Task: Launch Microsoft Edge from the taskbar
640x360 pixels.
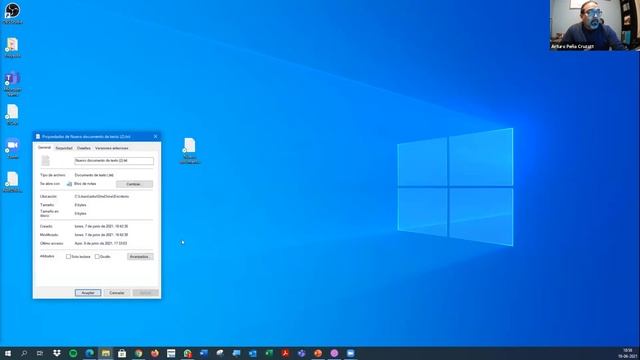Action: [x=89, y=353]
